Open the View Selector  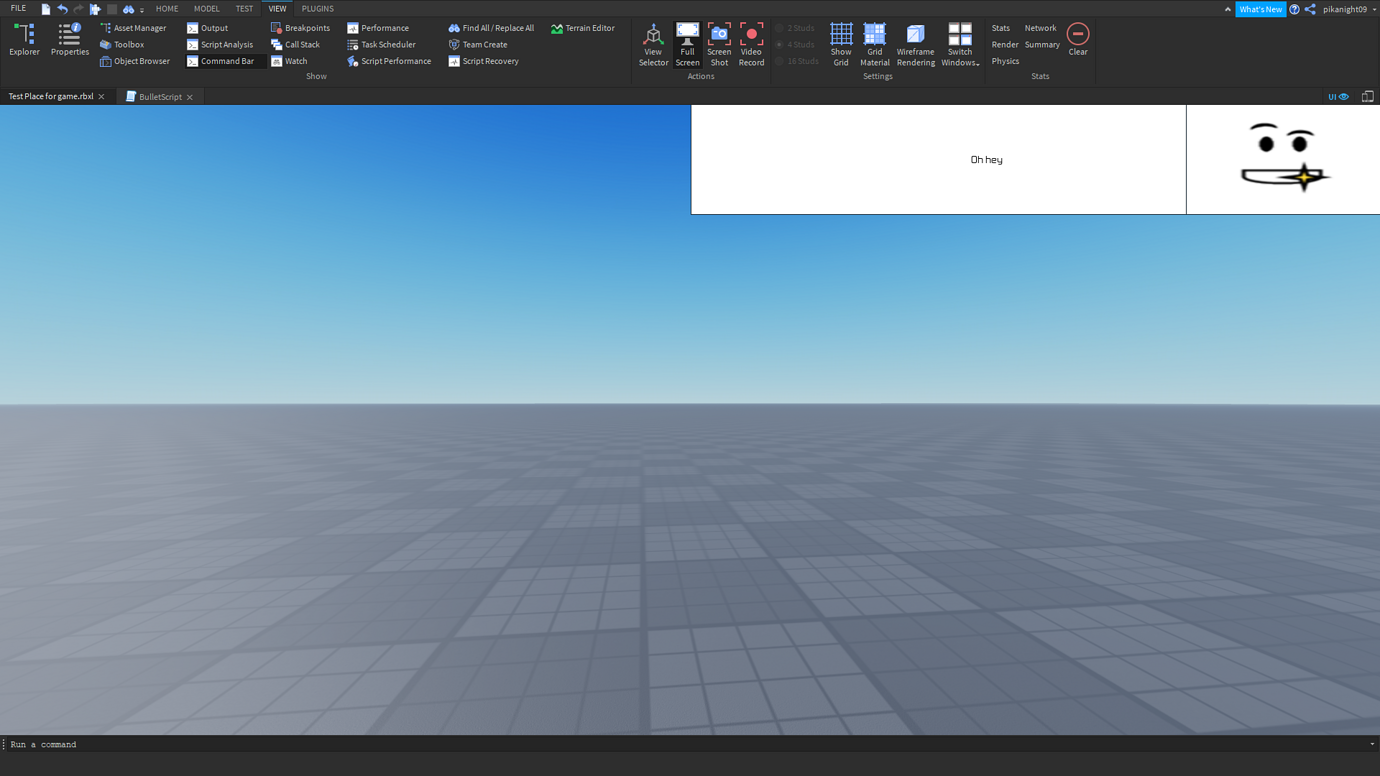653,43
